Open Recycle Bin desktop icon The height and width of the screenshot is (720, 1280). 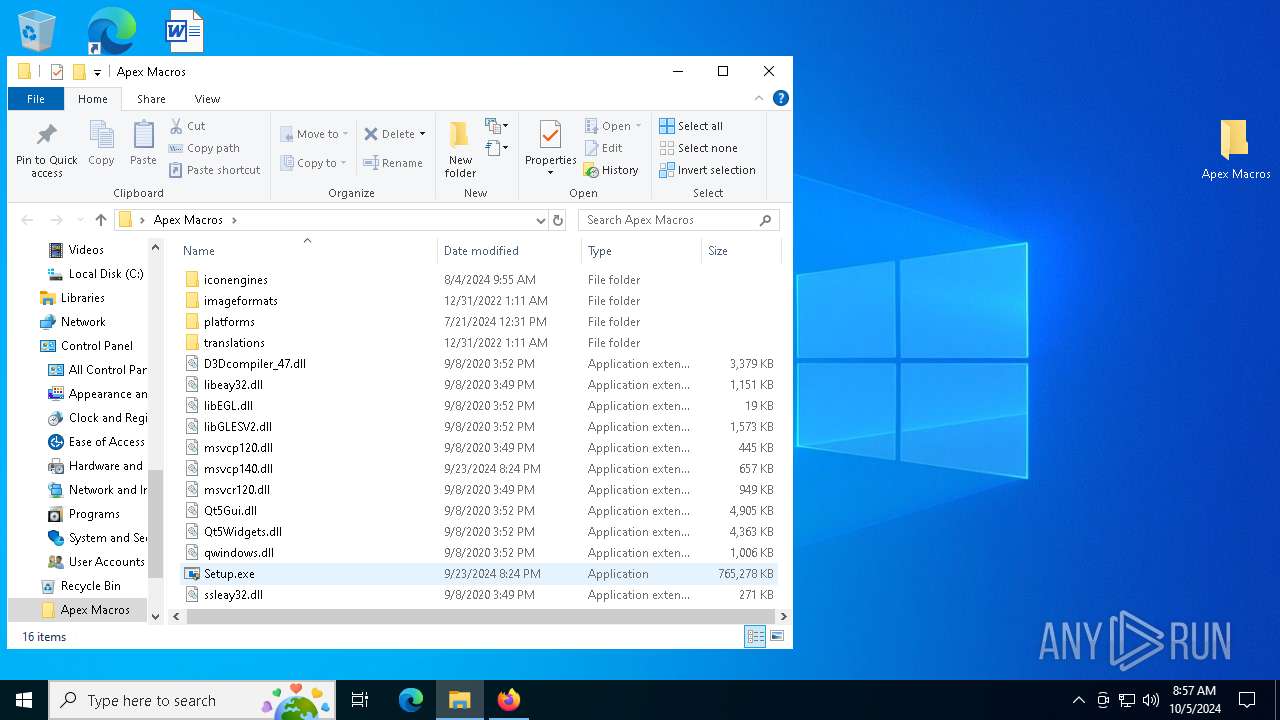point(37,30)
